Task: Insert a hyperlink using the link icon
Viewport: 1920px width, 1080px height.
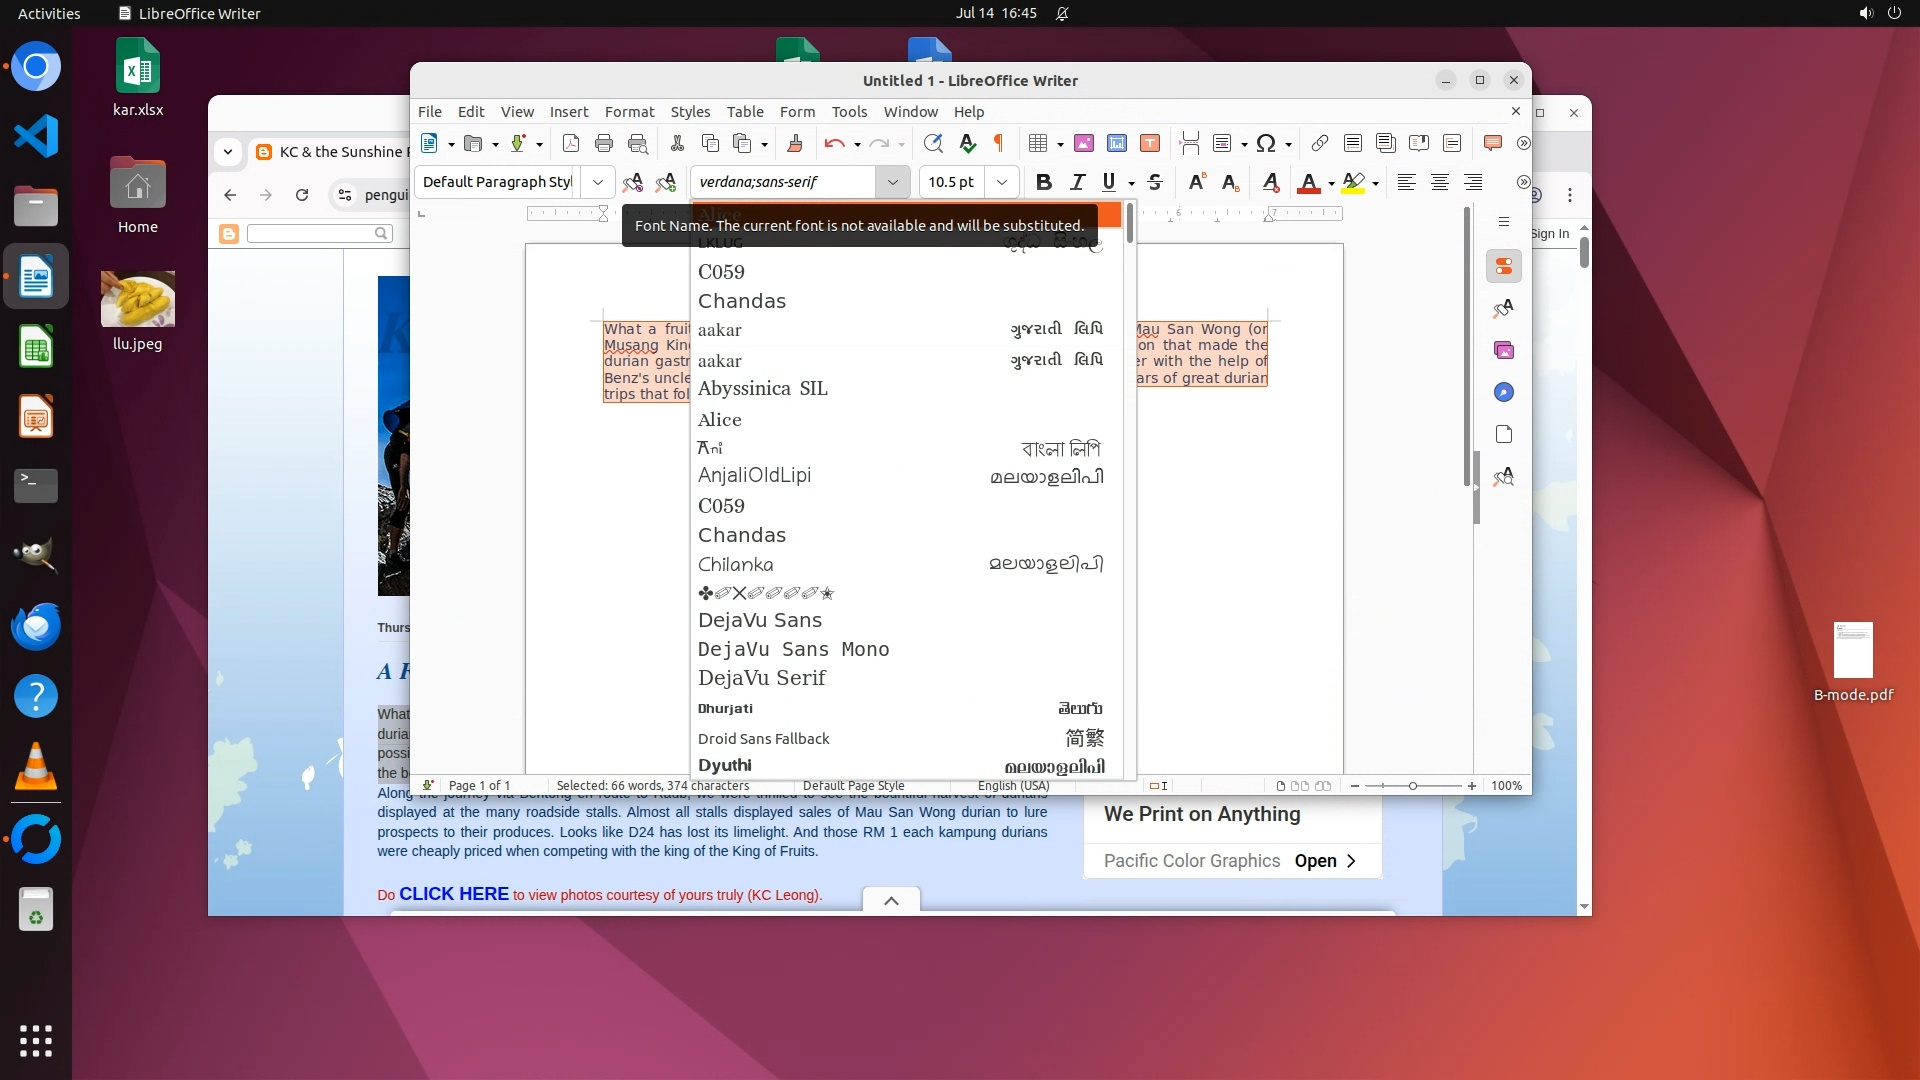Action: point(1320,143)
